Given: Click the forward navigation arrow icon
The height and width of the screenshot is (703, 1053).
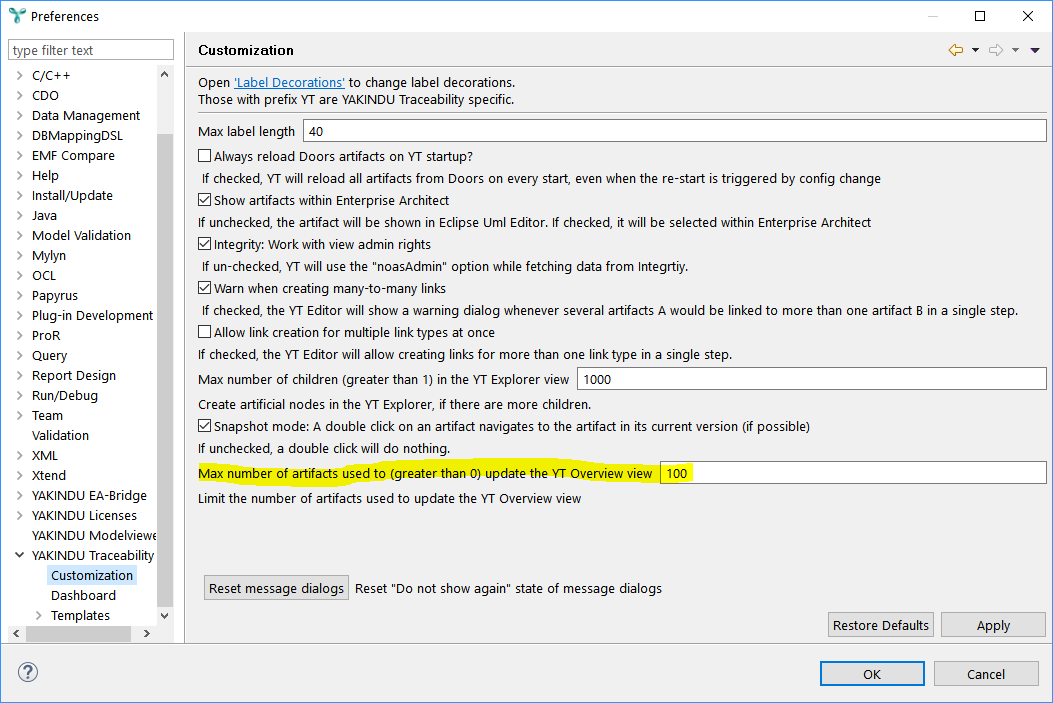Looking at the screenshot, I should click(x=996, y=50).
